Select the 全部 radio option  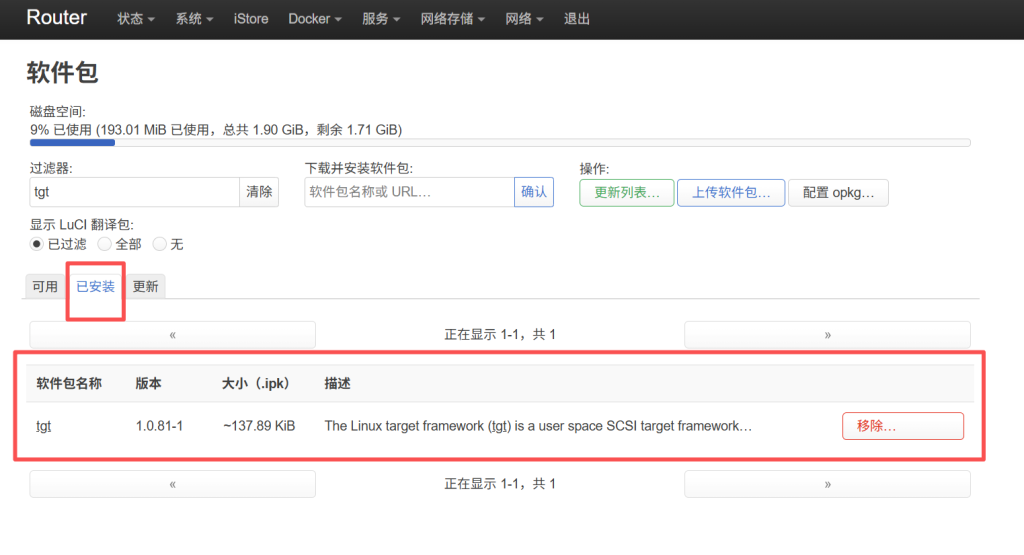point(104,244)
